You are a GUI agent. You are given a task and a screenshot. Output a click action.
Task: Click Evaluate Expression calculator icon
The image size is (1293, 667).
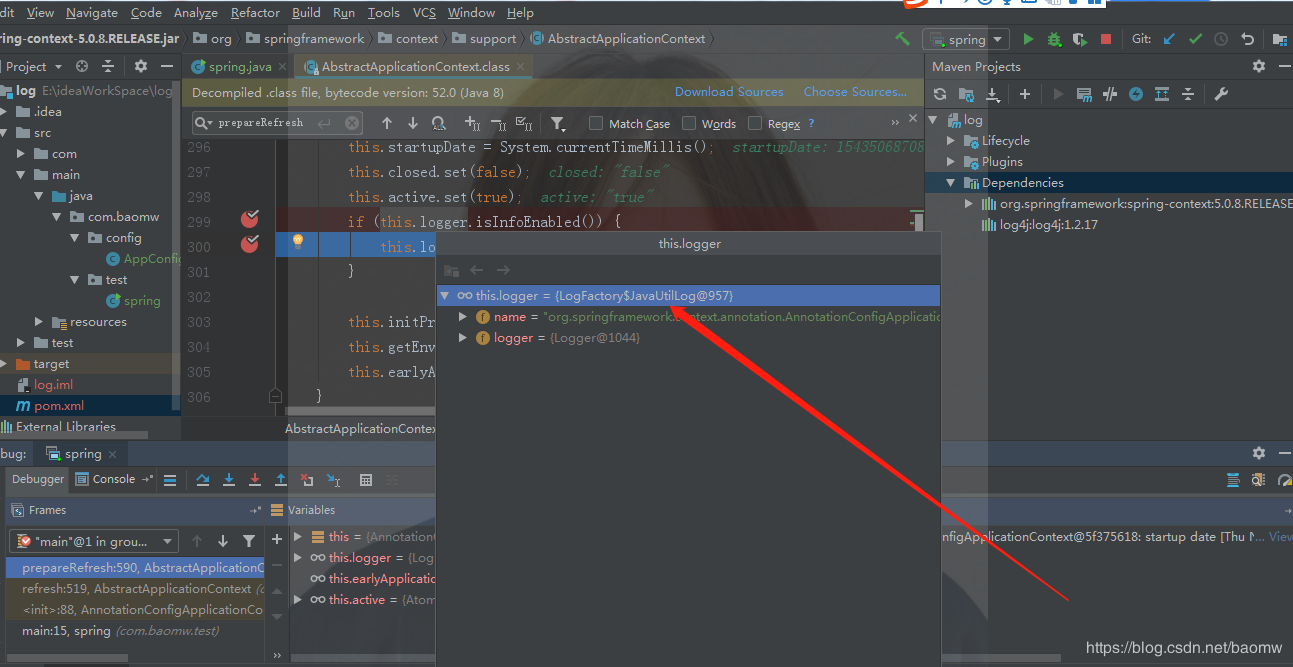coord(366,480)
